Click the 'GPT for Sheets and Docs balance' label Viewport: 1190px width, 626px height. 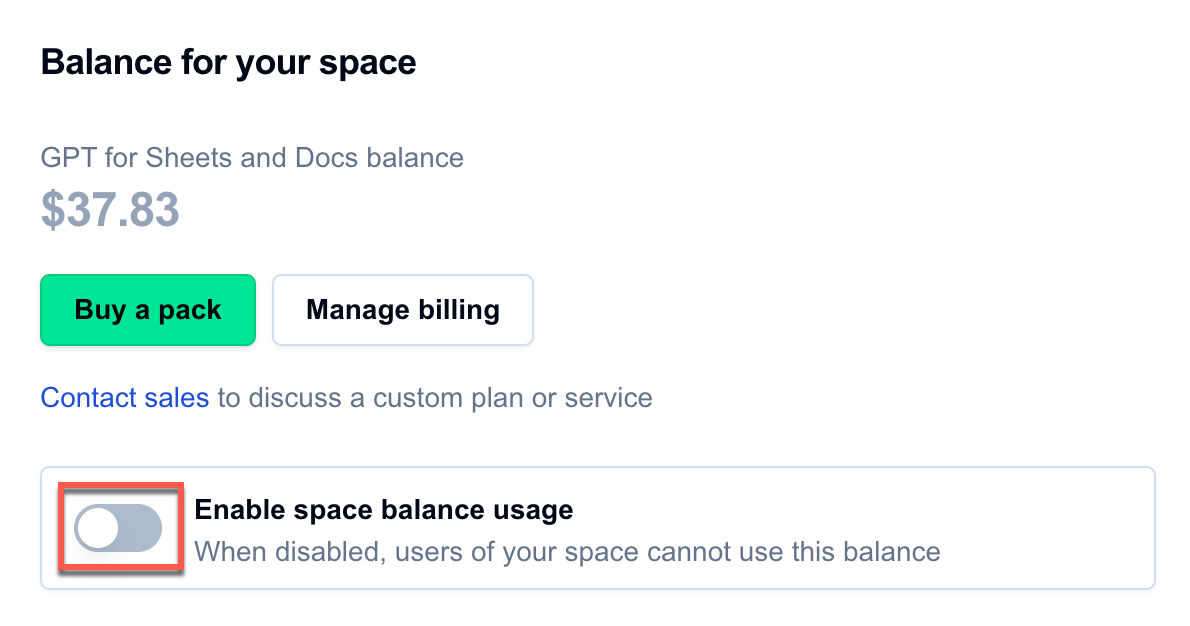tap(252, 157)
